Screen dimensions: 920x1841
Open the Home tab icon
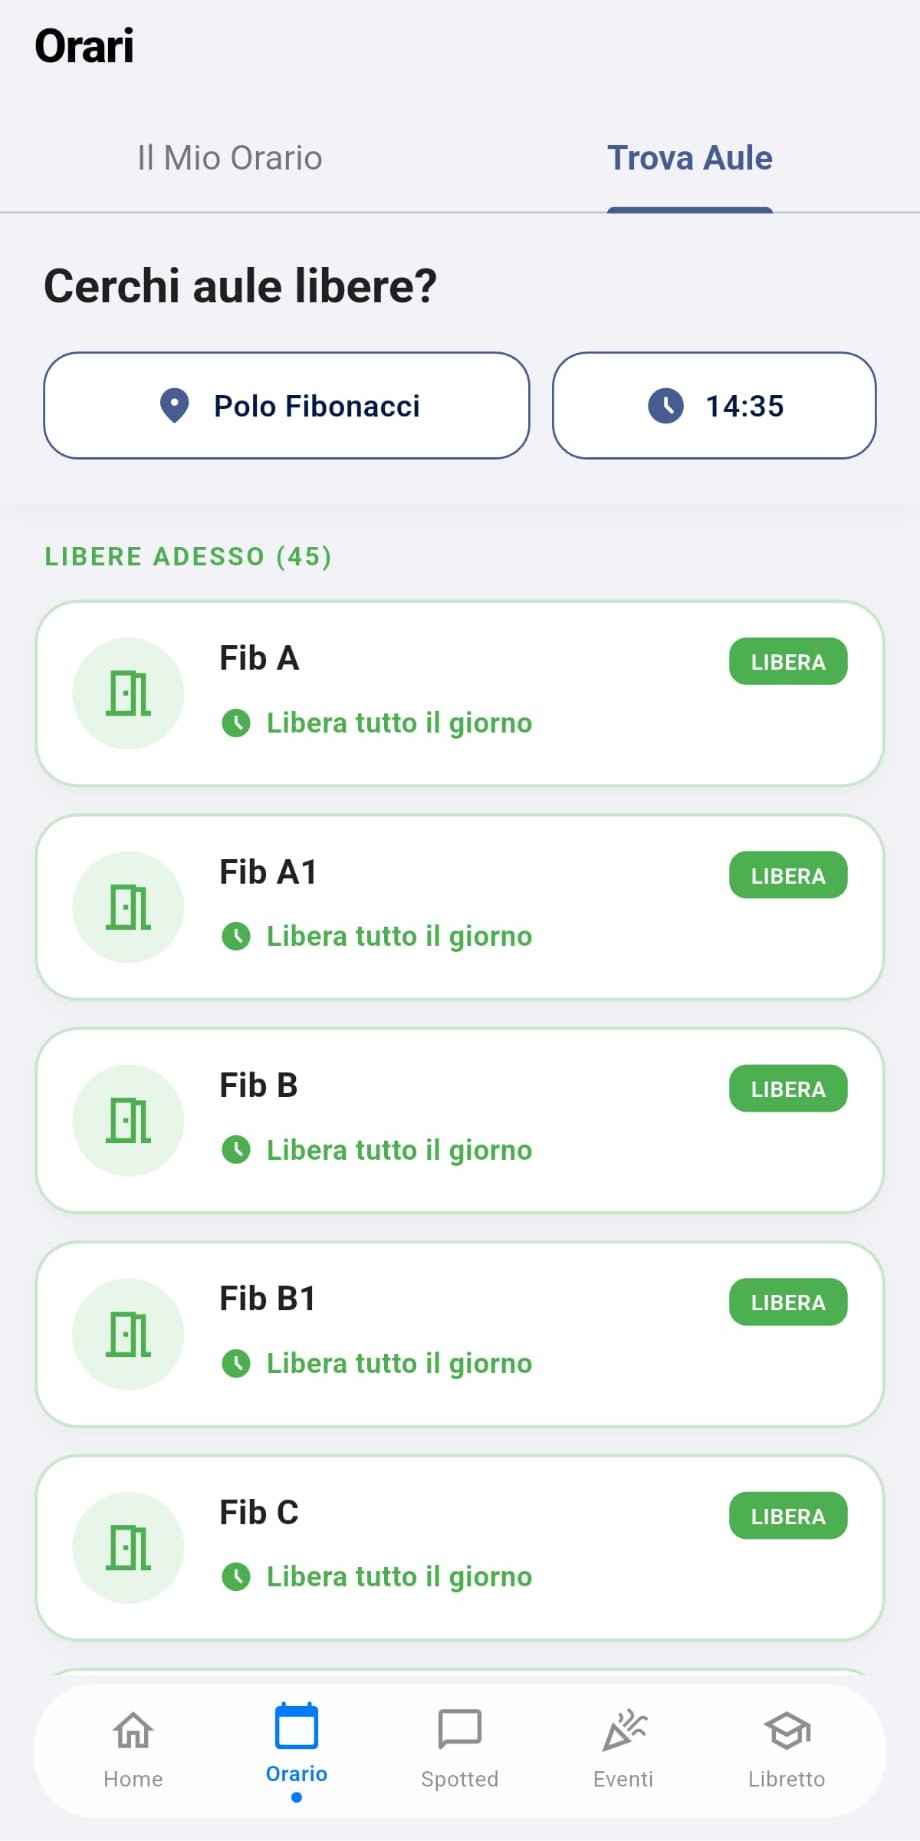click(133, 1730)
